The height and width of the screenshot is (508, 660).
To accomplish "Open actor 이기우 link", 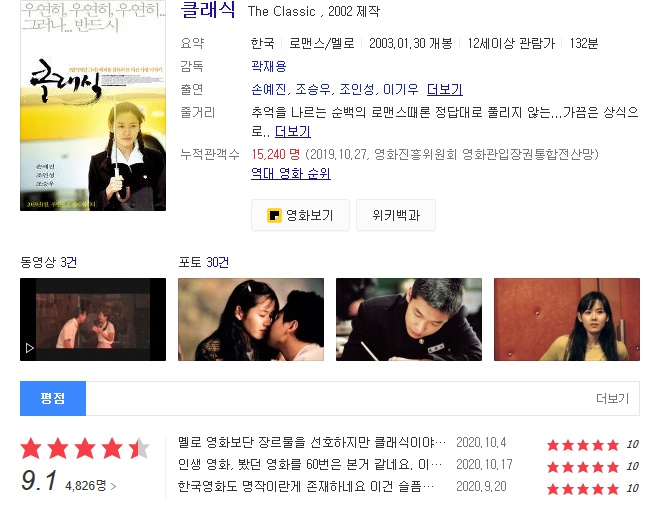I will pos(401,89).
